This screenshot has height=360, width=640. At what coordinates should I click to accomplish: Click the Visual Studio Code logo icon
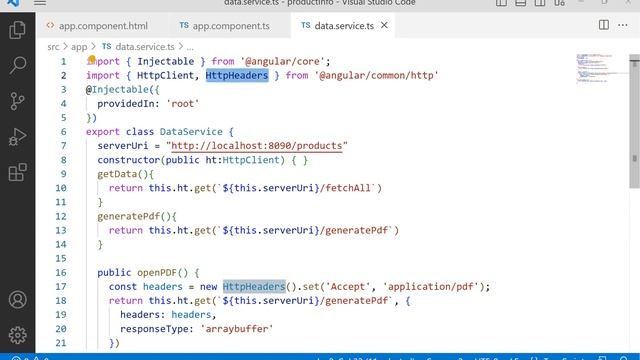[x=13, y=3]
